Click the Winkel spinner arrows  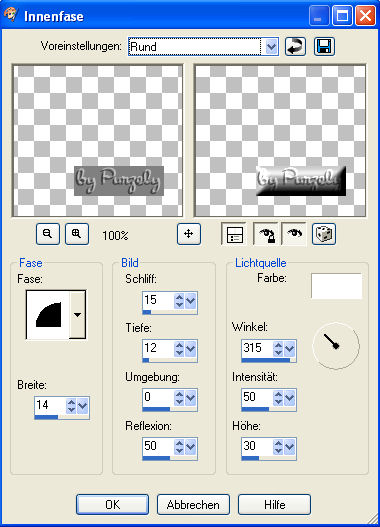278,349
